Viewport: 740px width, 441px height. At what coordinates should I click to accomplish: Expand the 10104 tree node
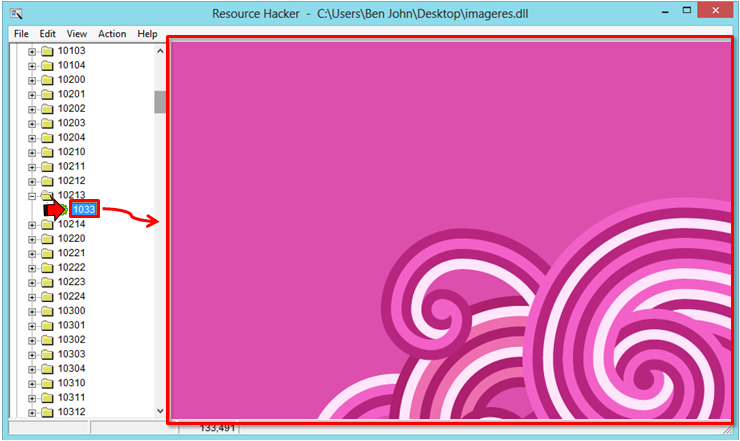point(32,65)
